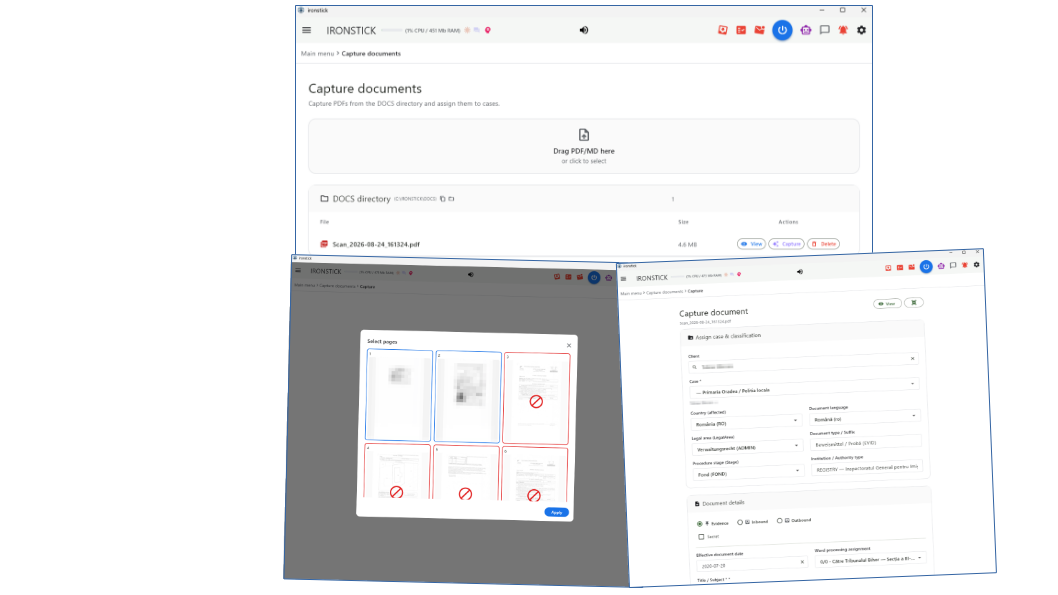
Task: Click red mail icon in top window
Action: (759, 30)
